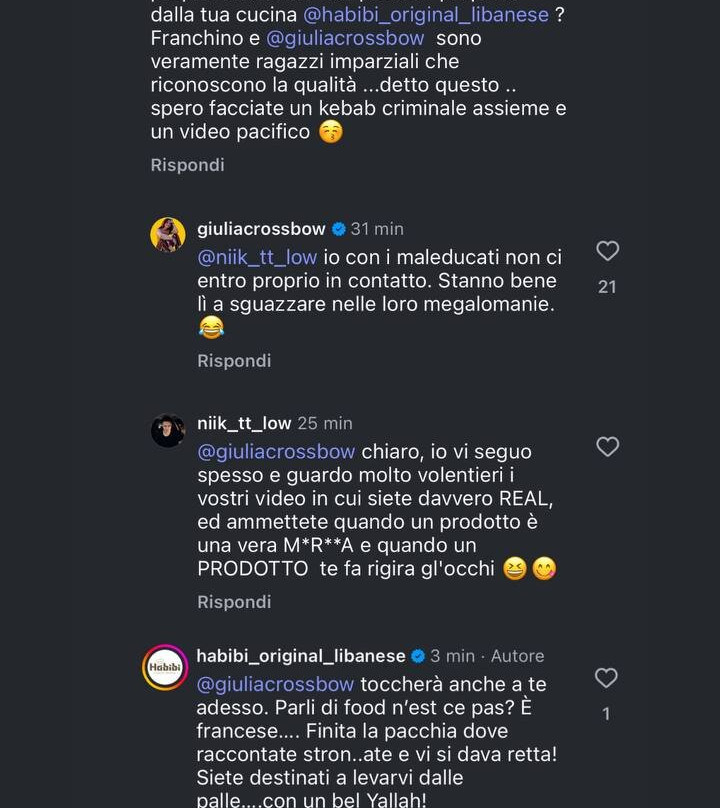Open giuliacrossbow's profile picture
The image size is (720, 808).
pyautogui.click(x=168, y=235)
